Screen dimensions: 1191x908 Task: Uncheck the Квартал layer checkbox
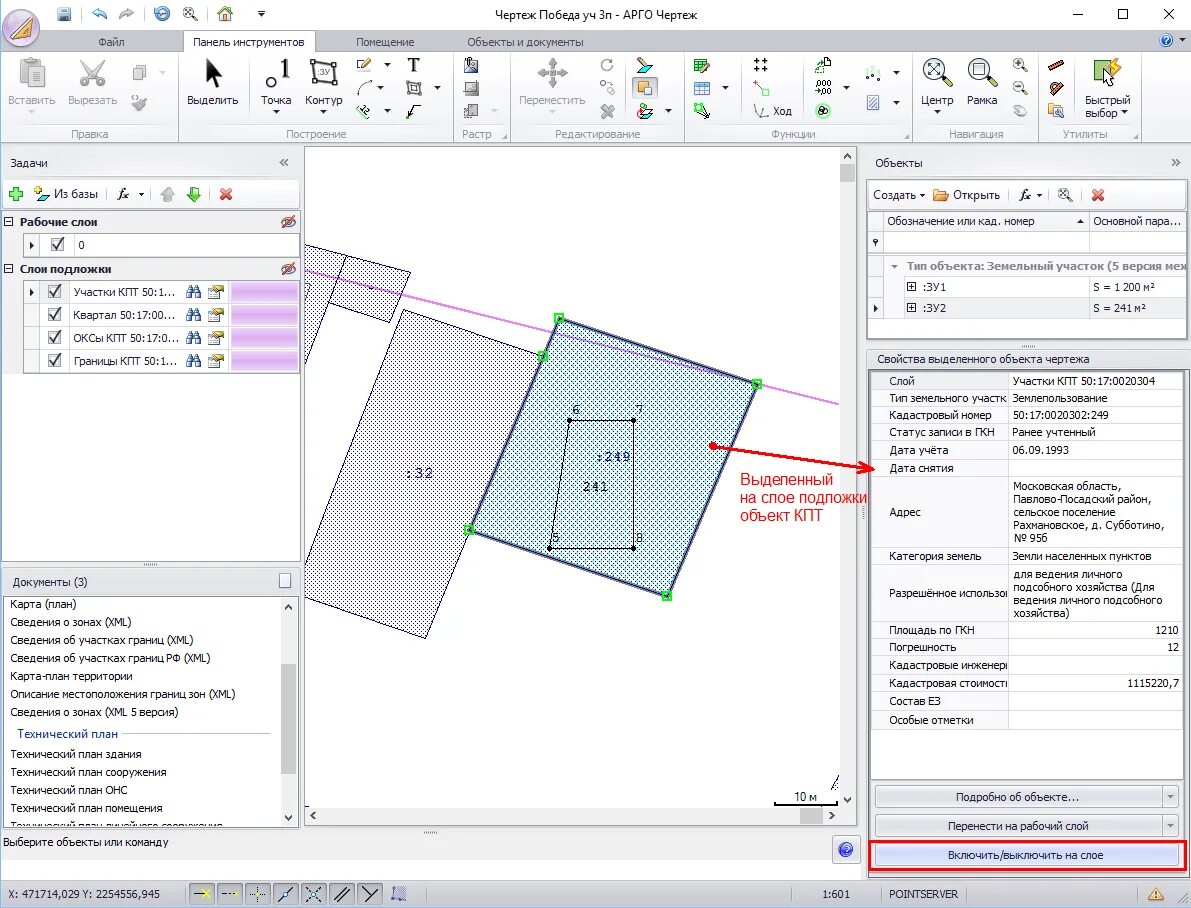(x=54, y=315)
